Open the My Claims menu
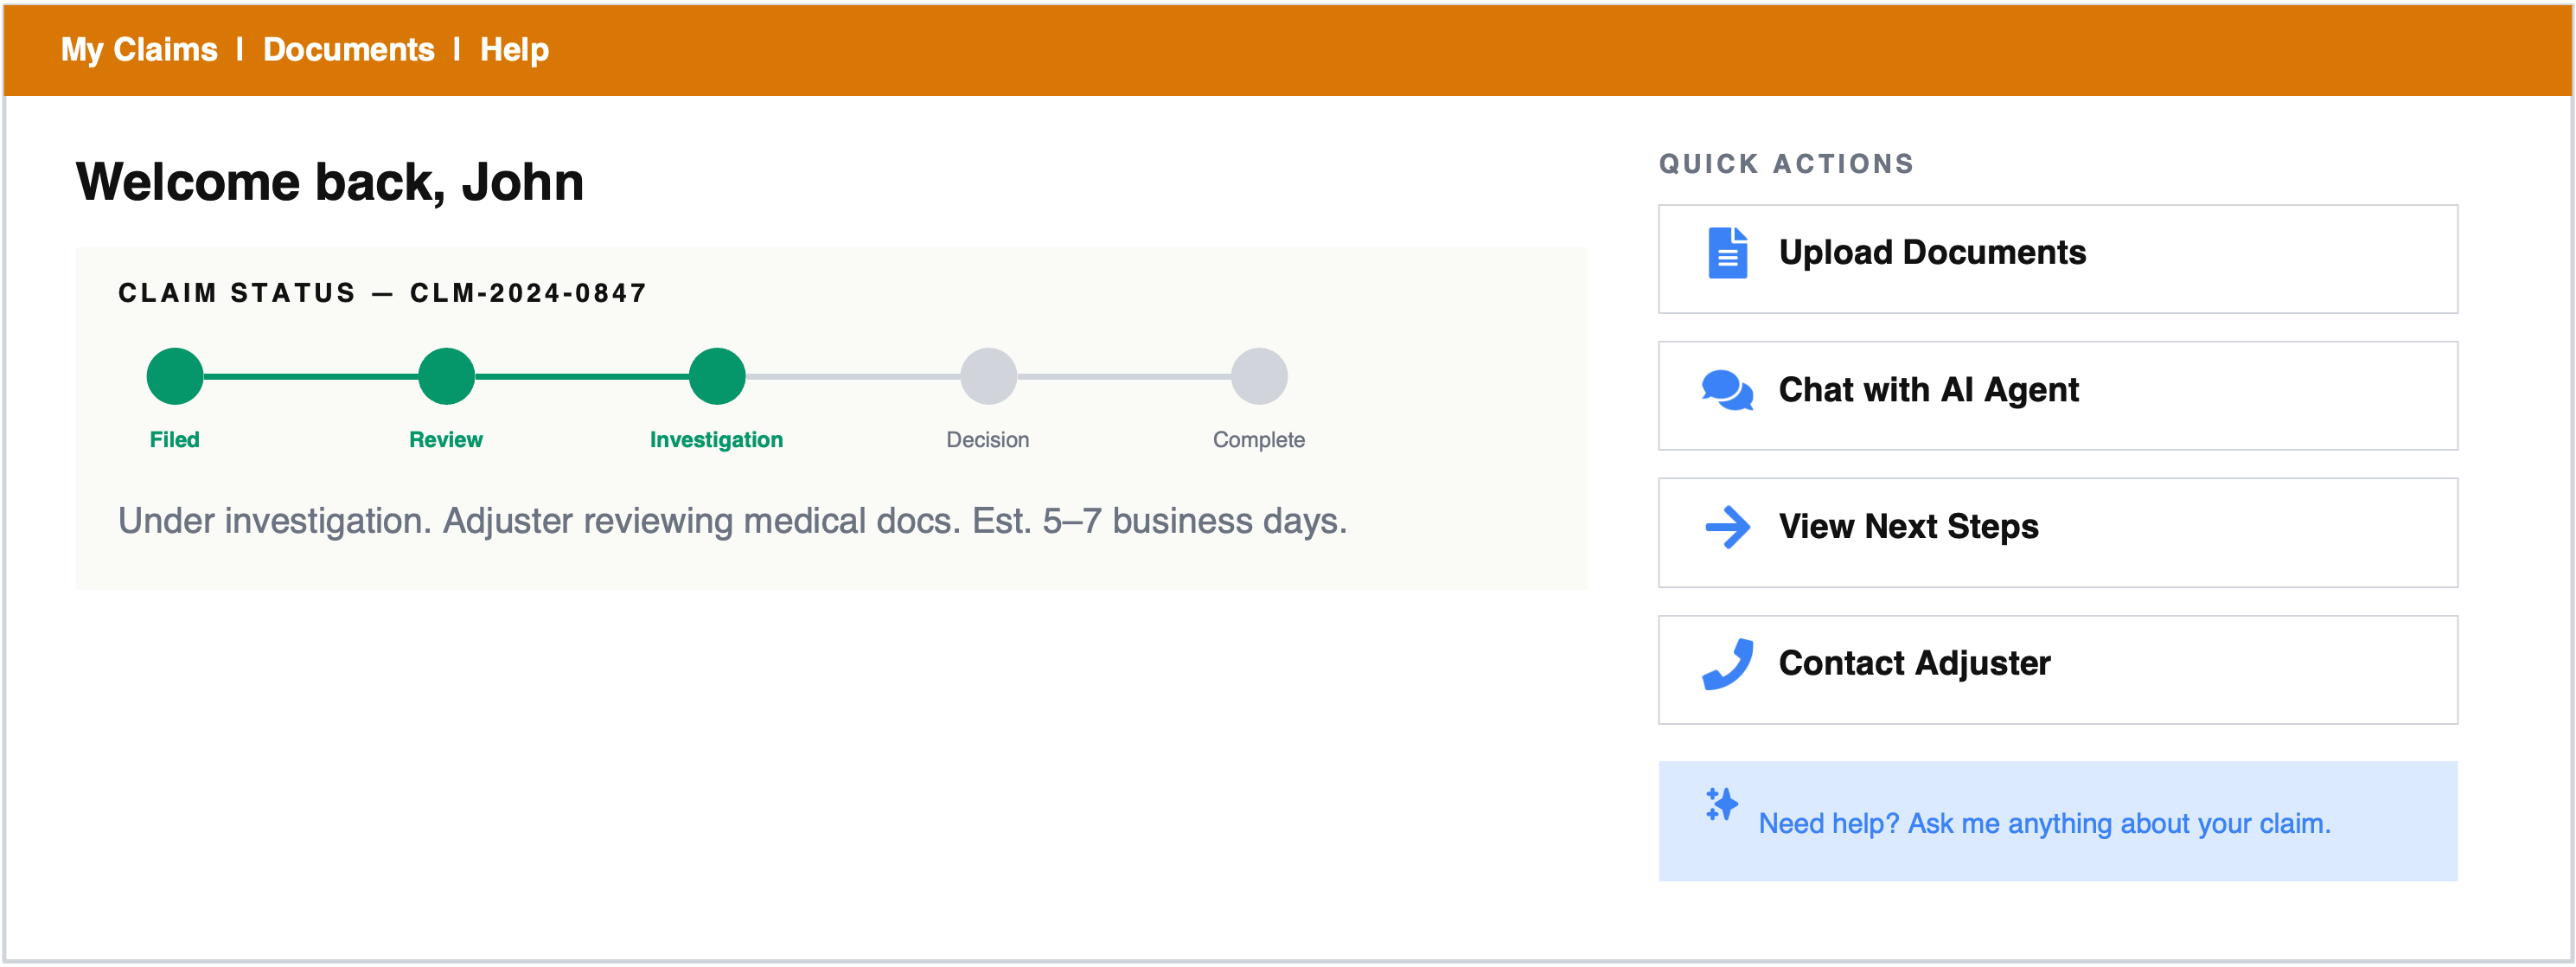2576x967 pixels. pyautogui.click(x=138, y=49)
